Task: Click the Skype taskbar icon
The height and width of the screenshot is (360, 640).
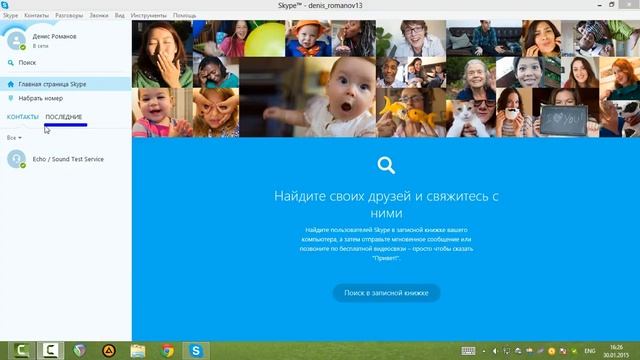Action: (196, 351)
